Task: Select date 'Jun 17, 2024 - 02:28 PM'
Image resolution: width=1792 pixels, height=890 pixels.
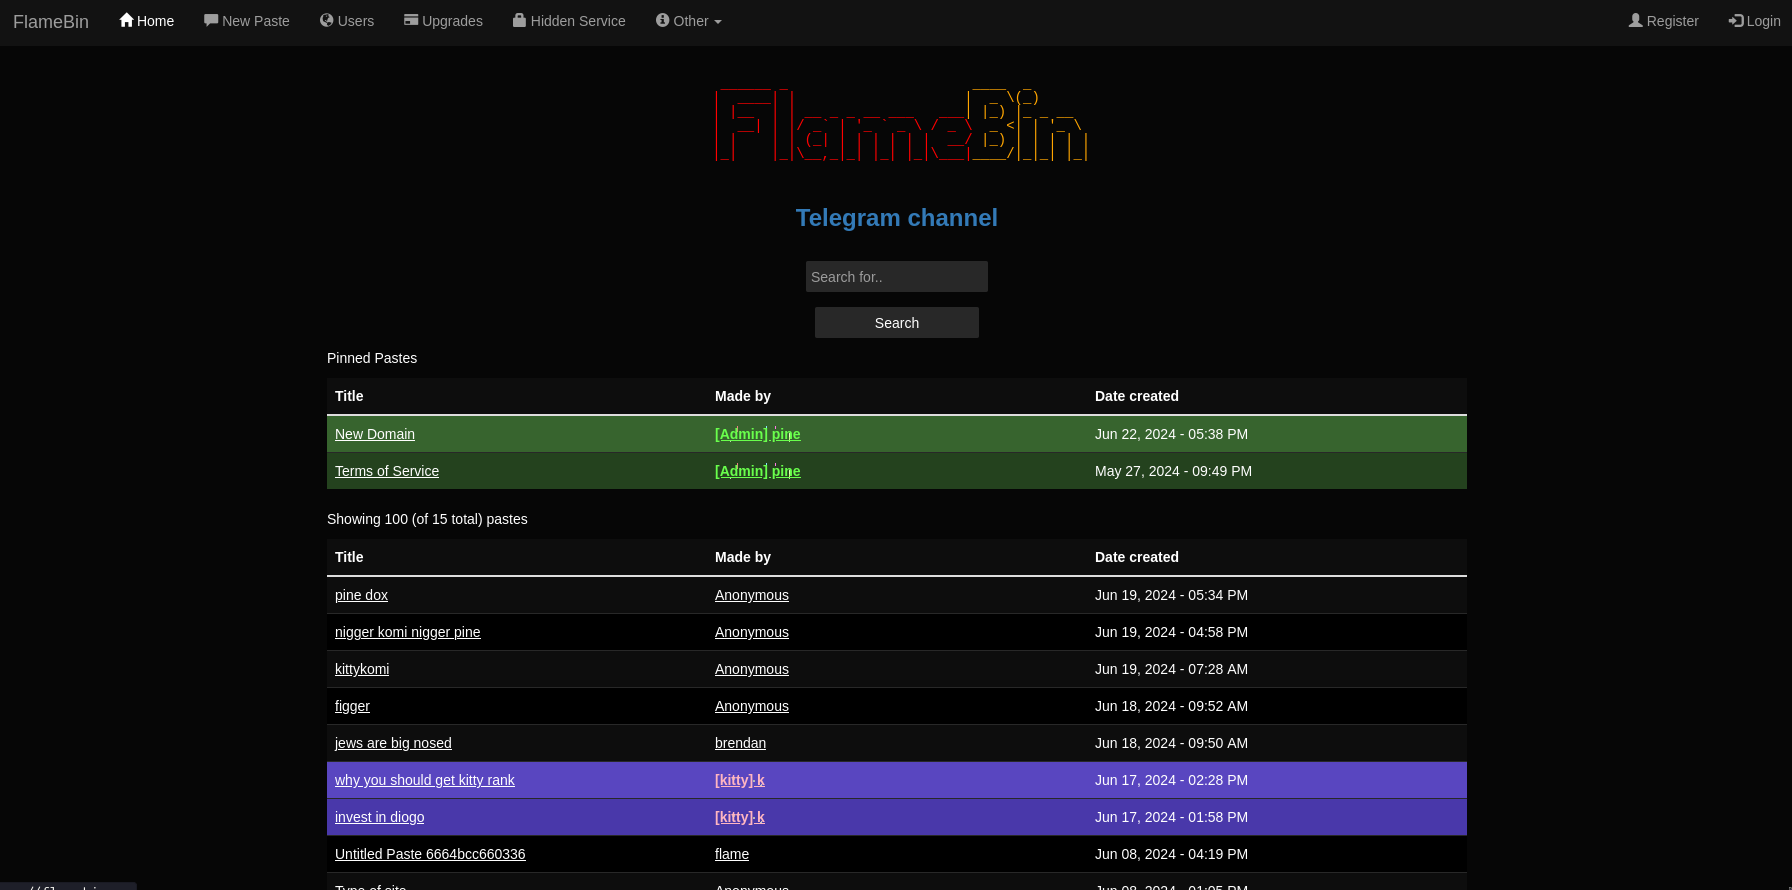Action: [1171, 780]
